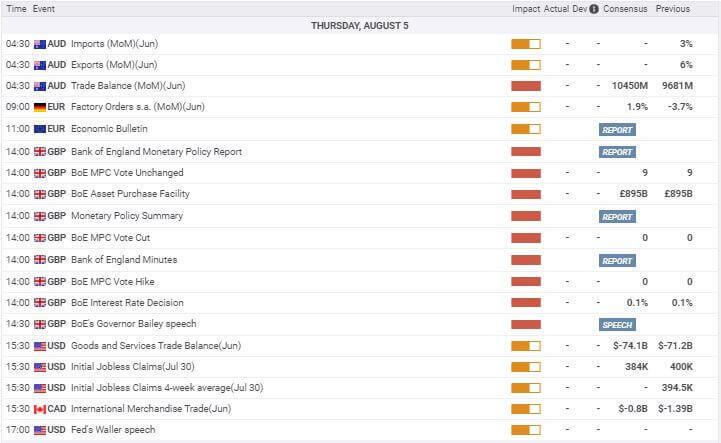The height and width of the screenshot is (443, 721).
Task: Click the US flag for Initial Jobless Claims(Jul 30)
Action: pyautogui.click(x=40, y=367)
